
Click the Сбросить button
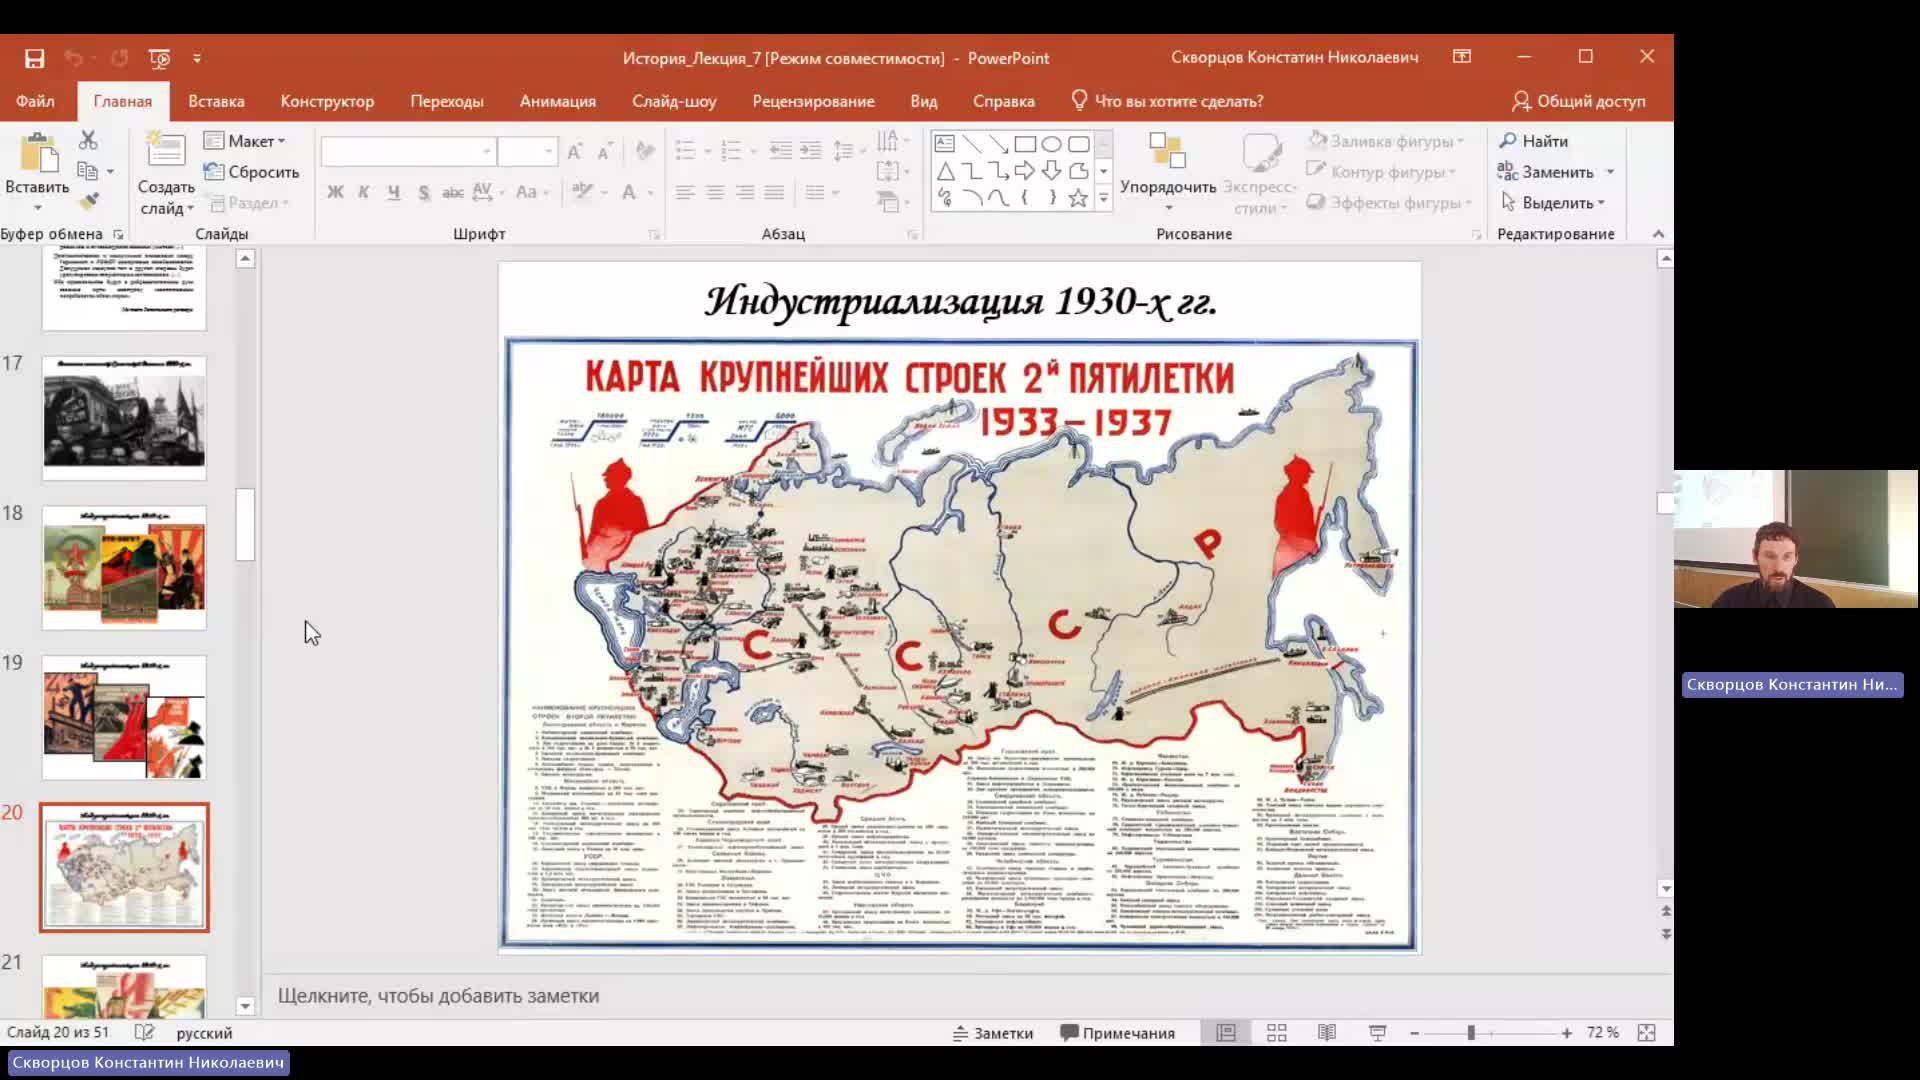(x=252, y=172)
